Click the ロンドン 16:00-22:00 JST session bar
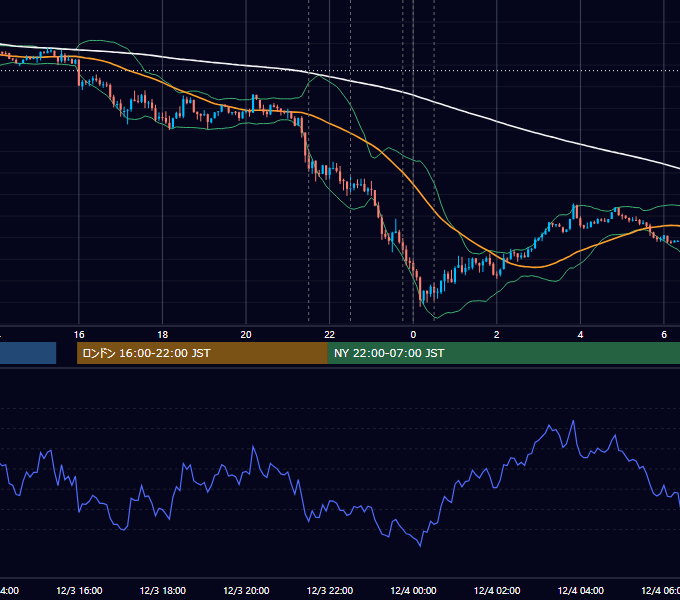The height and width of the screenshot is (600, 680). click(x=202, y=353)
